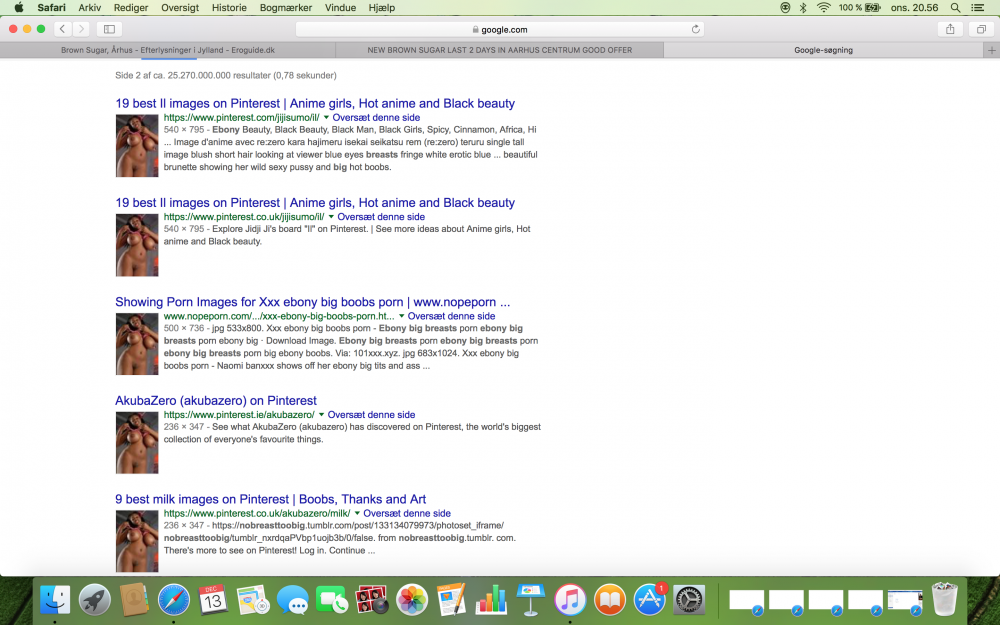
Task: Open the Oversigt menu
Action: 180,8
